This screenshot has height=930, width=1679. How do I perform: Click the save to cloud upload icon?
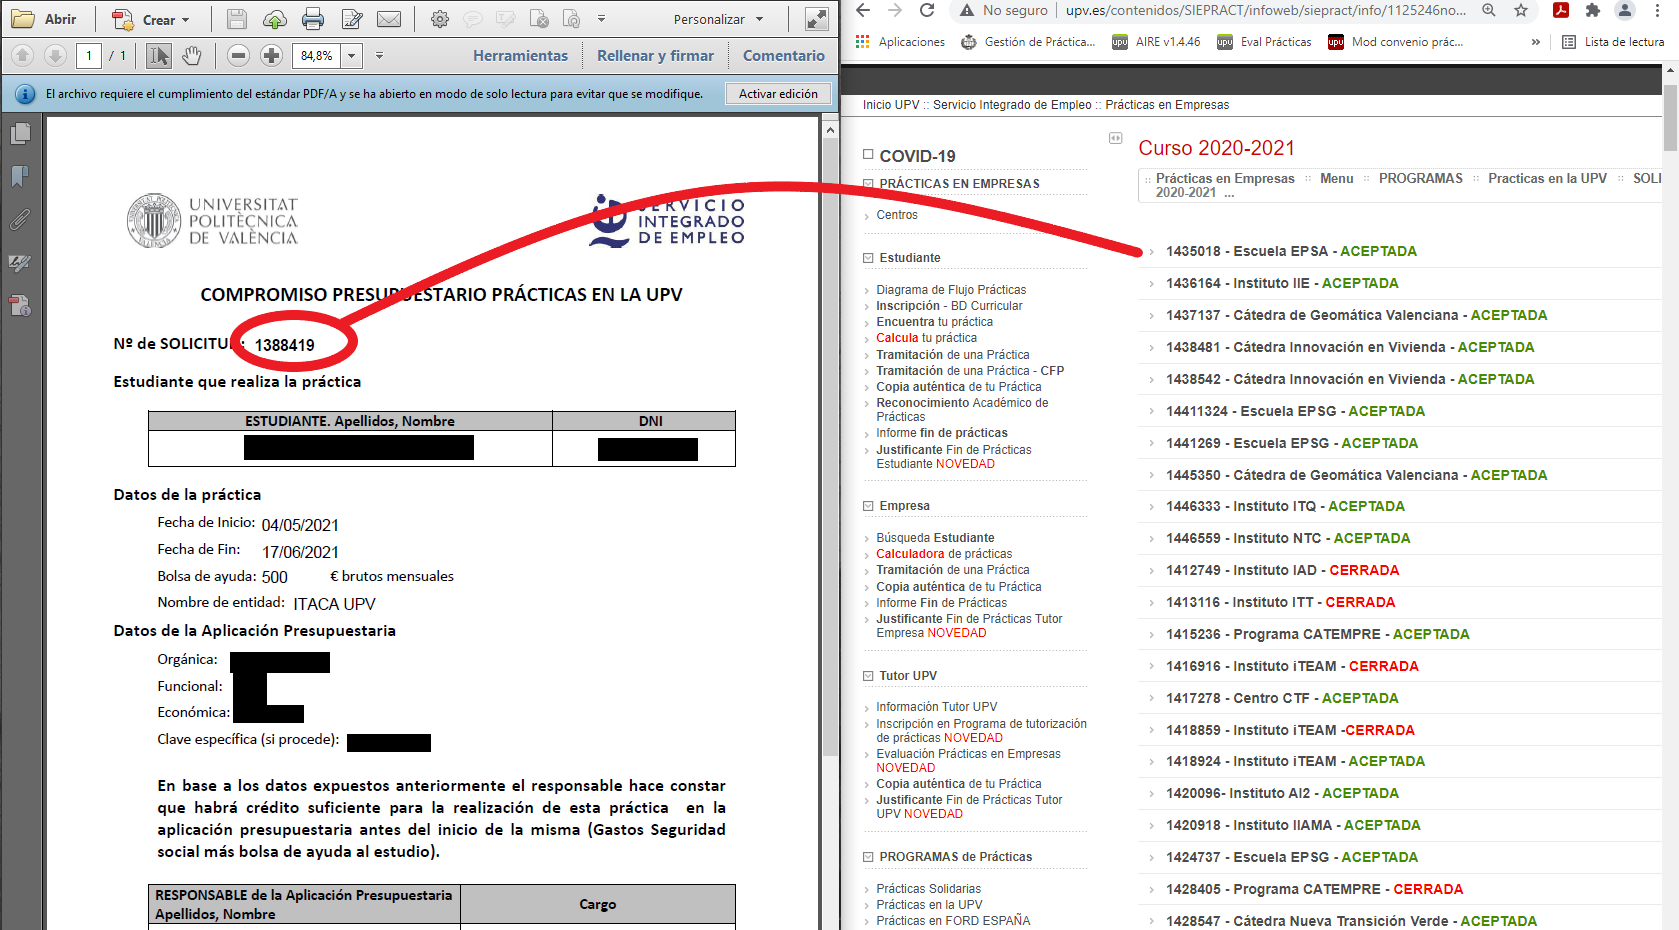tap(275, 19)
